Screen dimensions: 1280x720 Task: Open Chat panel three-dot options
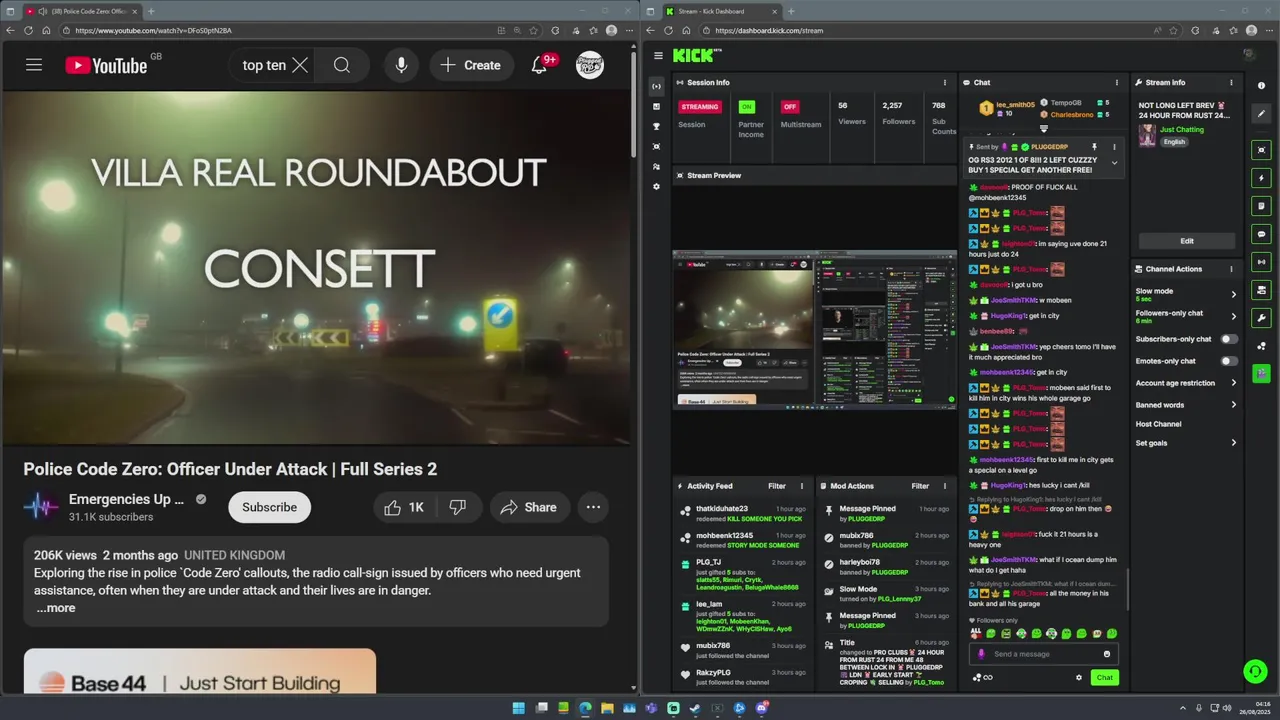(1117, 83)
